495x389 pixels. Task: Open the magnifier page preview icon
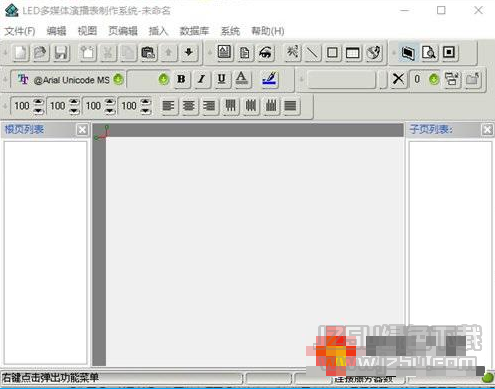(x=429, y=53)
